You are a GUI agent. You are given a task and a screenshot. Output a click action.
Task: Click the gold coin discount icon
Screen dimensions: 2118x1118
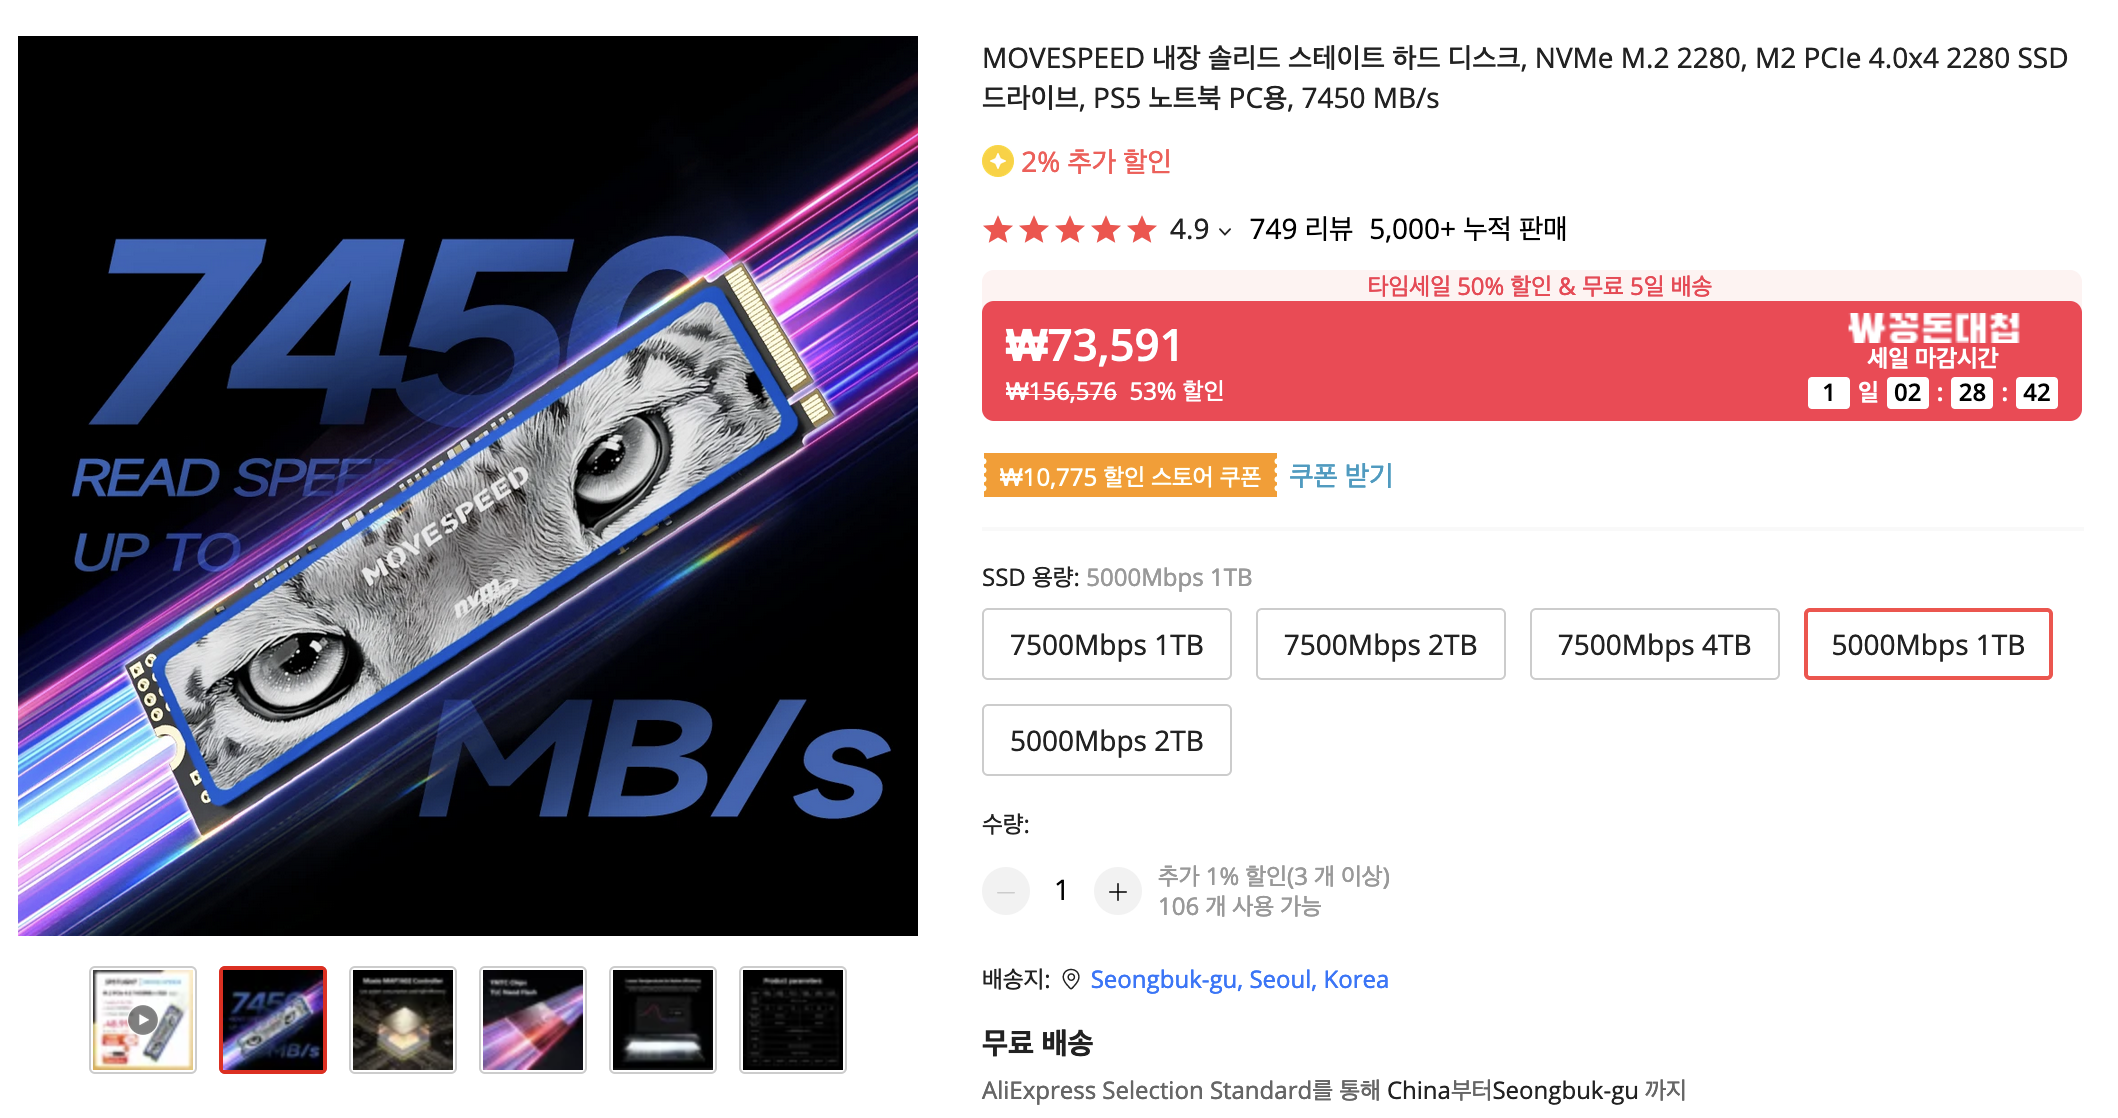[x=998, y=161]
